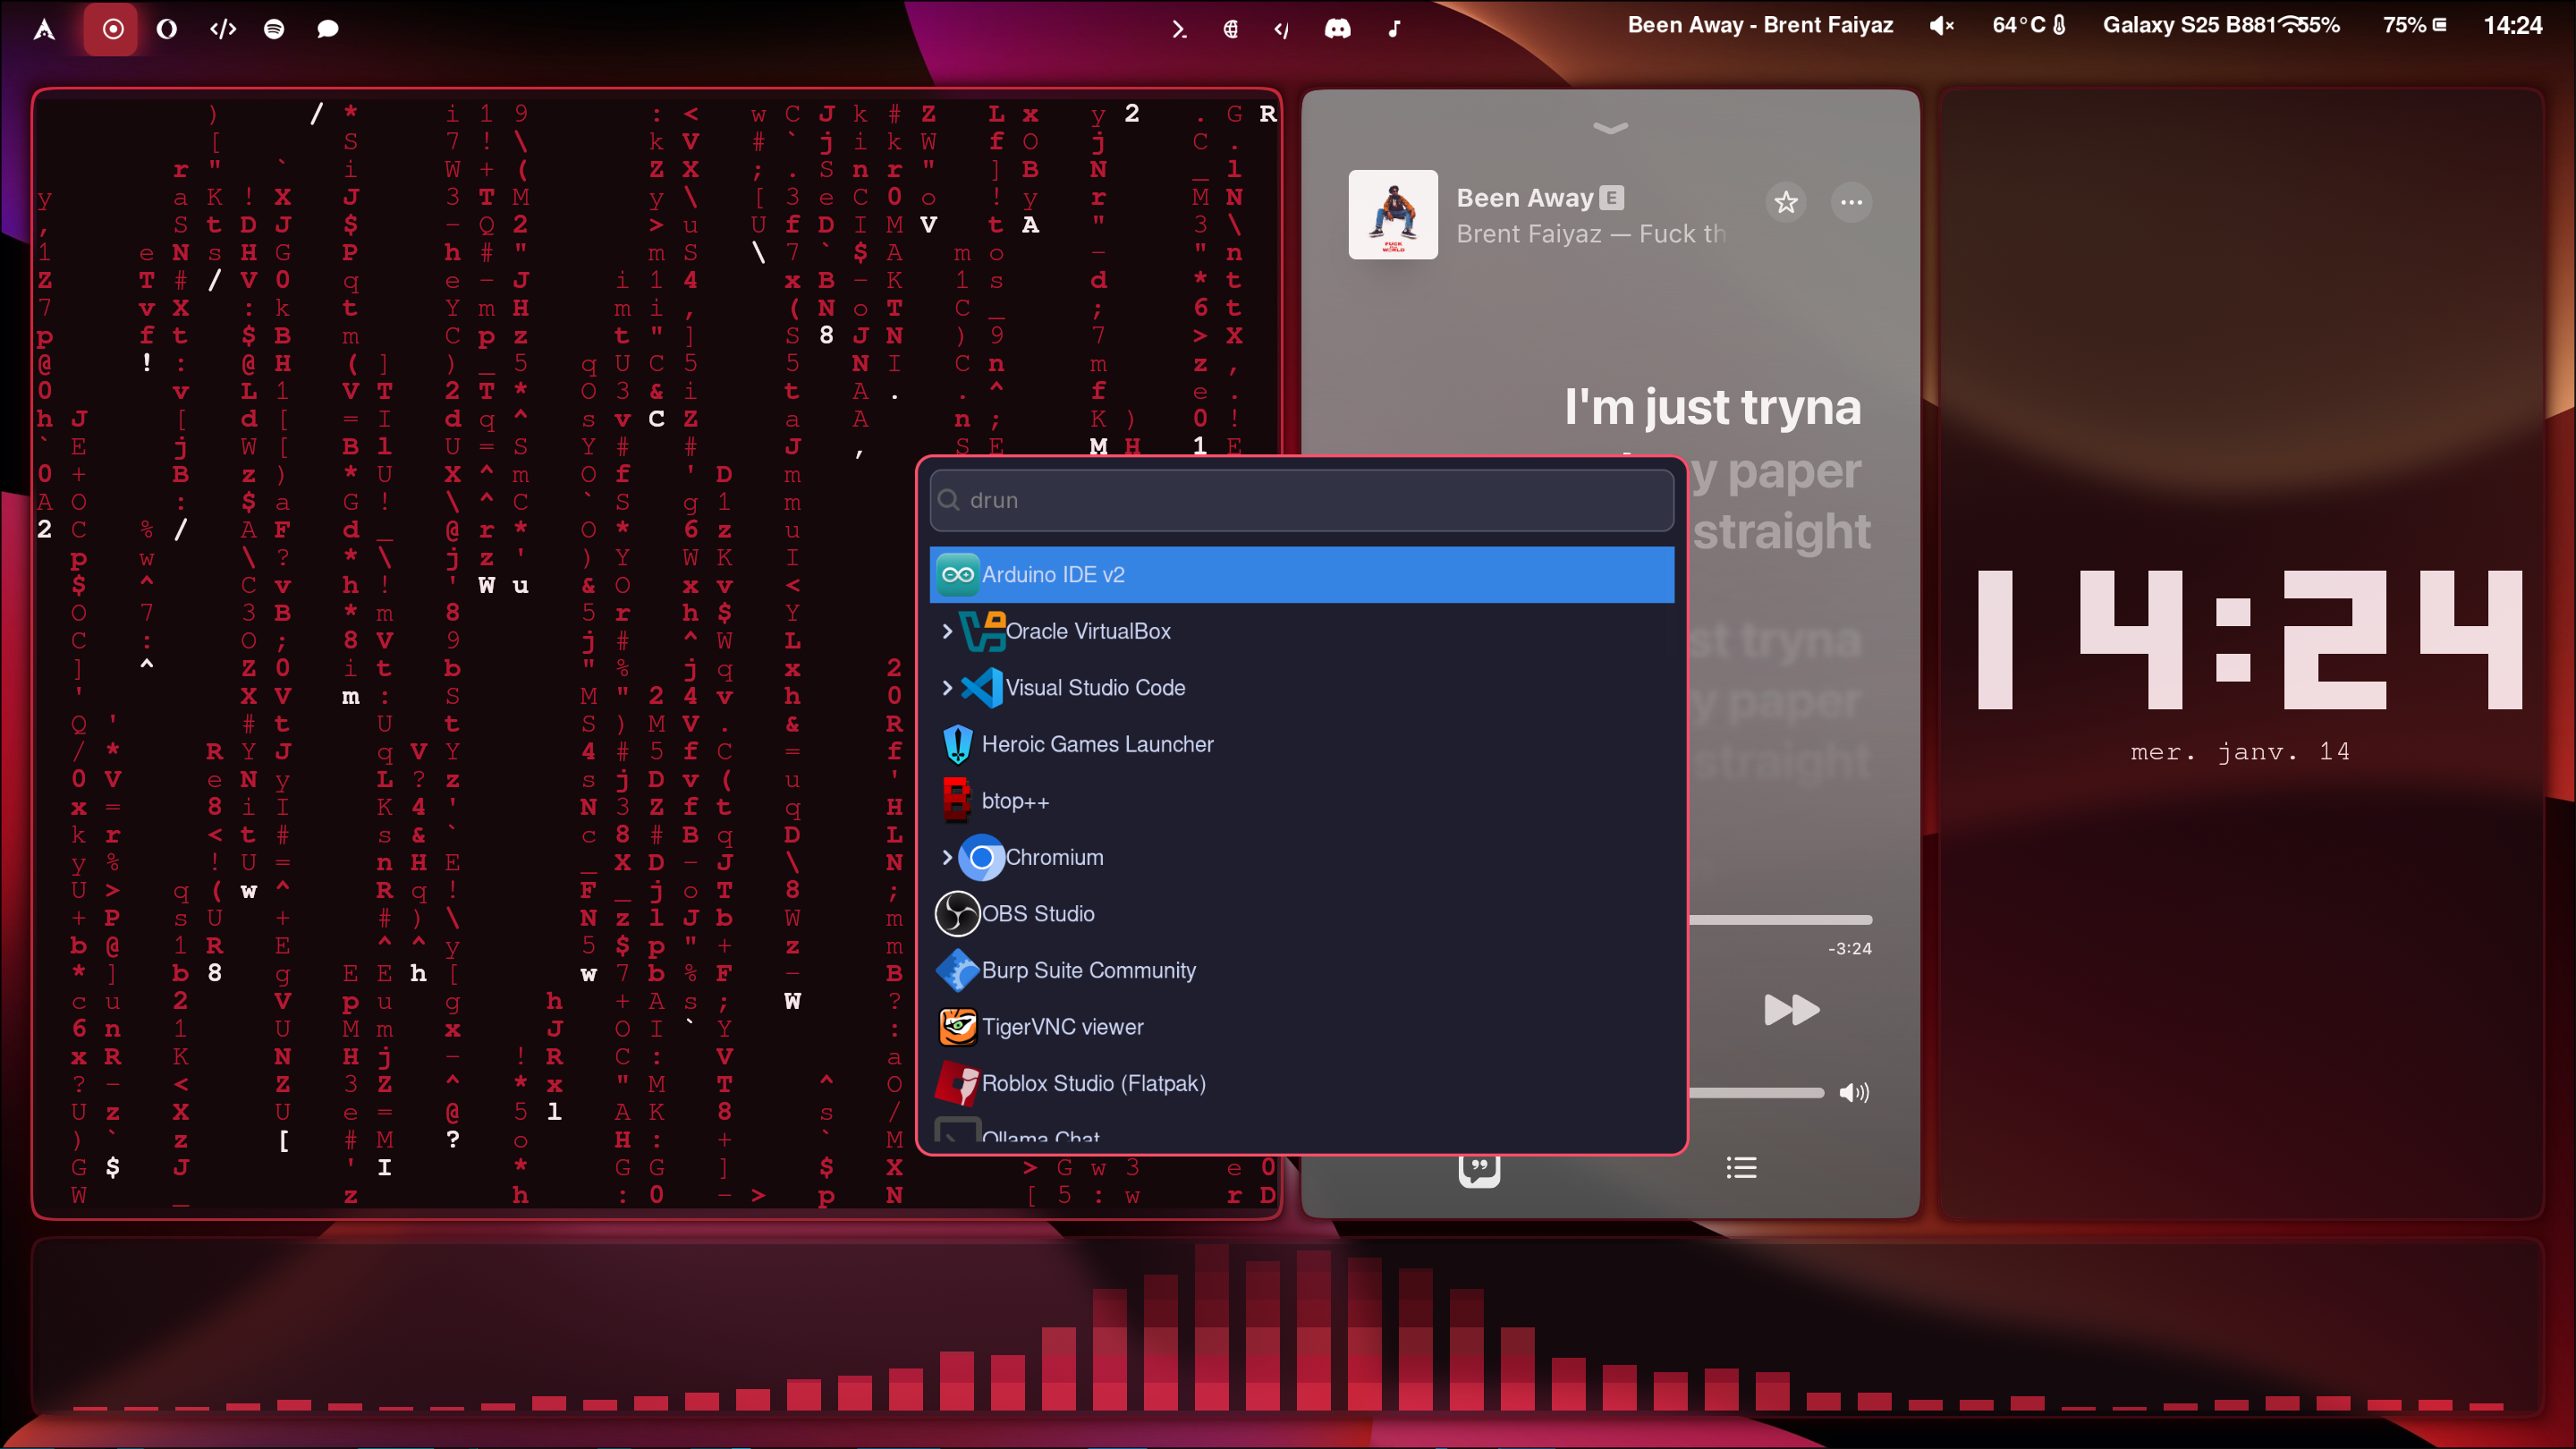The height and width of the screenshot is (1449, 2576).
Task: Click the btop++ red icon
Action: tap(957, 801)
